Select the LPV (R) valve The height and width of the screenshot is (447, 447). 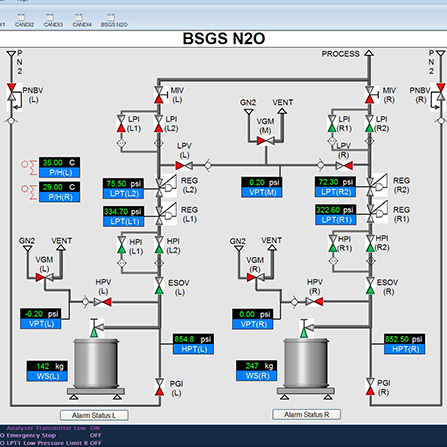tap(344, 165)
